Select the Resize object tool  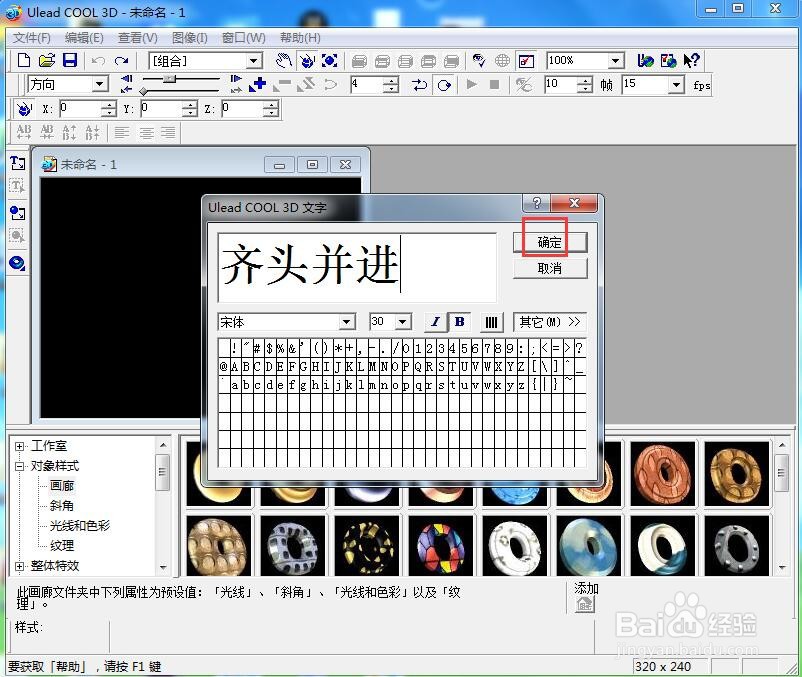(x=330, y=61)
